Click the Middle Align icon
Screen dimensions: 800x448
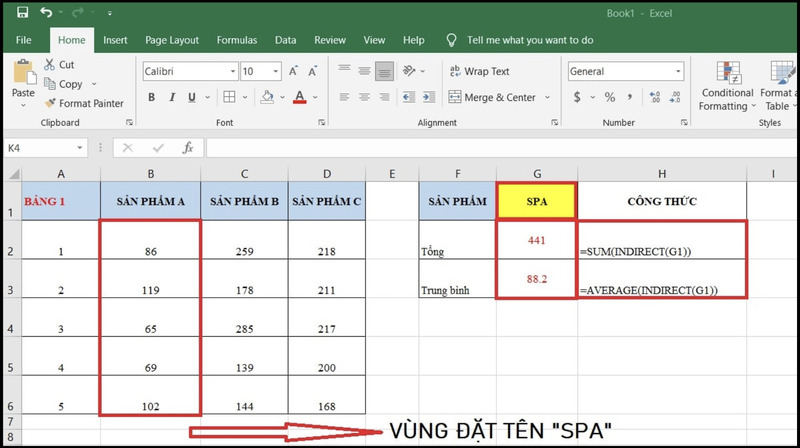364,70
